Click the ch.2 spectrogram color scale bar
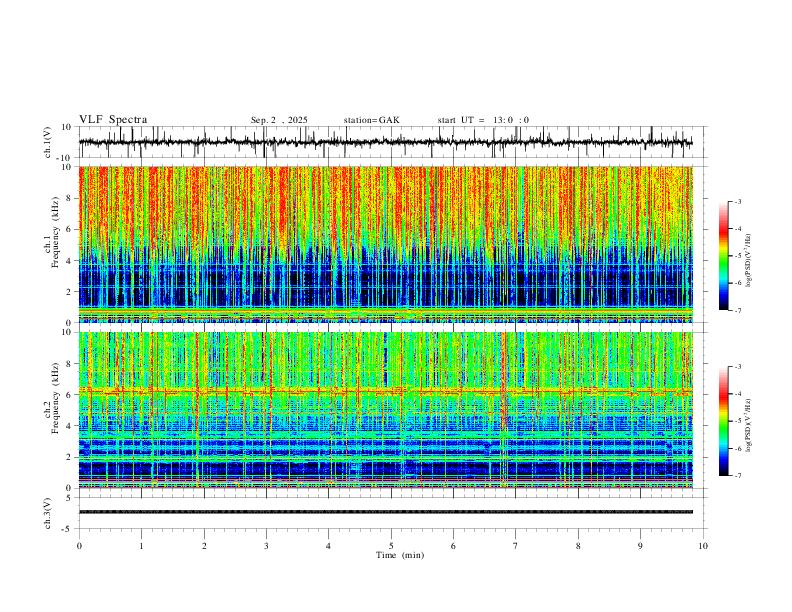 pos(723,421)
